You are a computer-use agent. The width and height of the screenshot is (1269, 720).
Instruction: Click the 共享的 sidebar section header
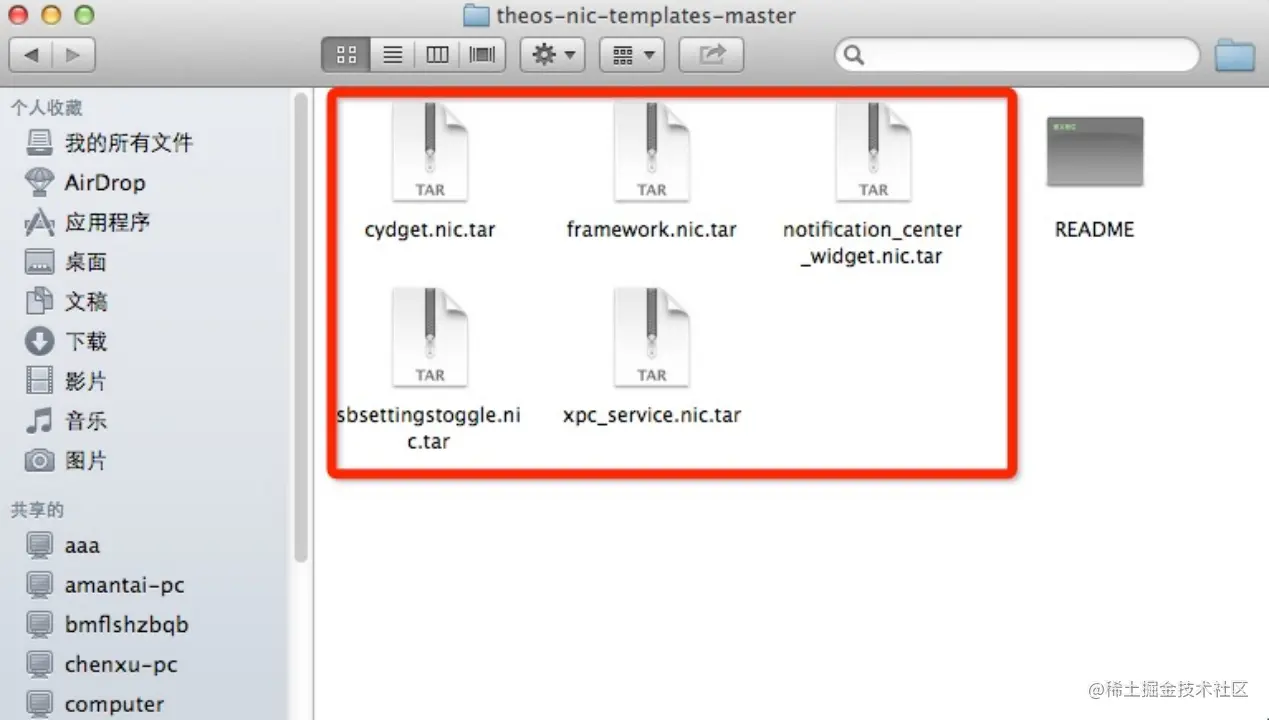37,510
